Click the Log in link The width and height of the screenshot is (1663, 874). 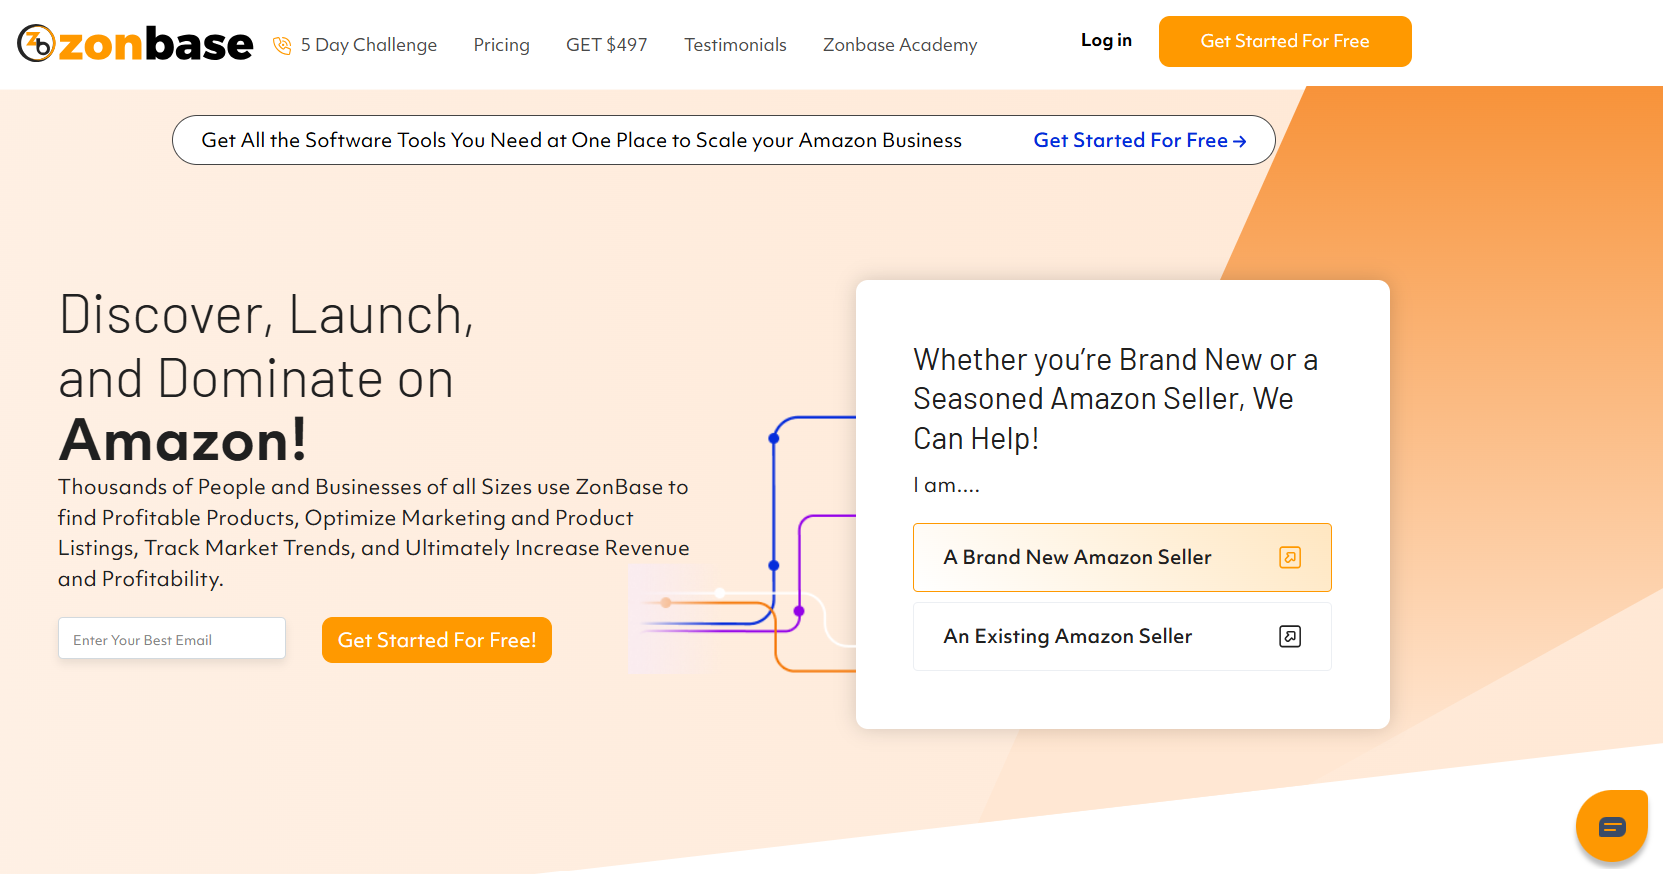pos(1106,40)
